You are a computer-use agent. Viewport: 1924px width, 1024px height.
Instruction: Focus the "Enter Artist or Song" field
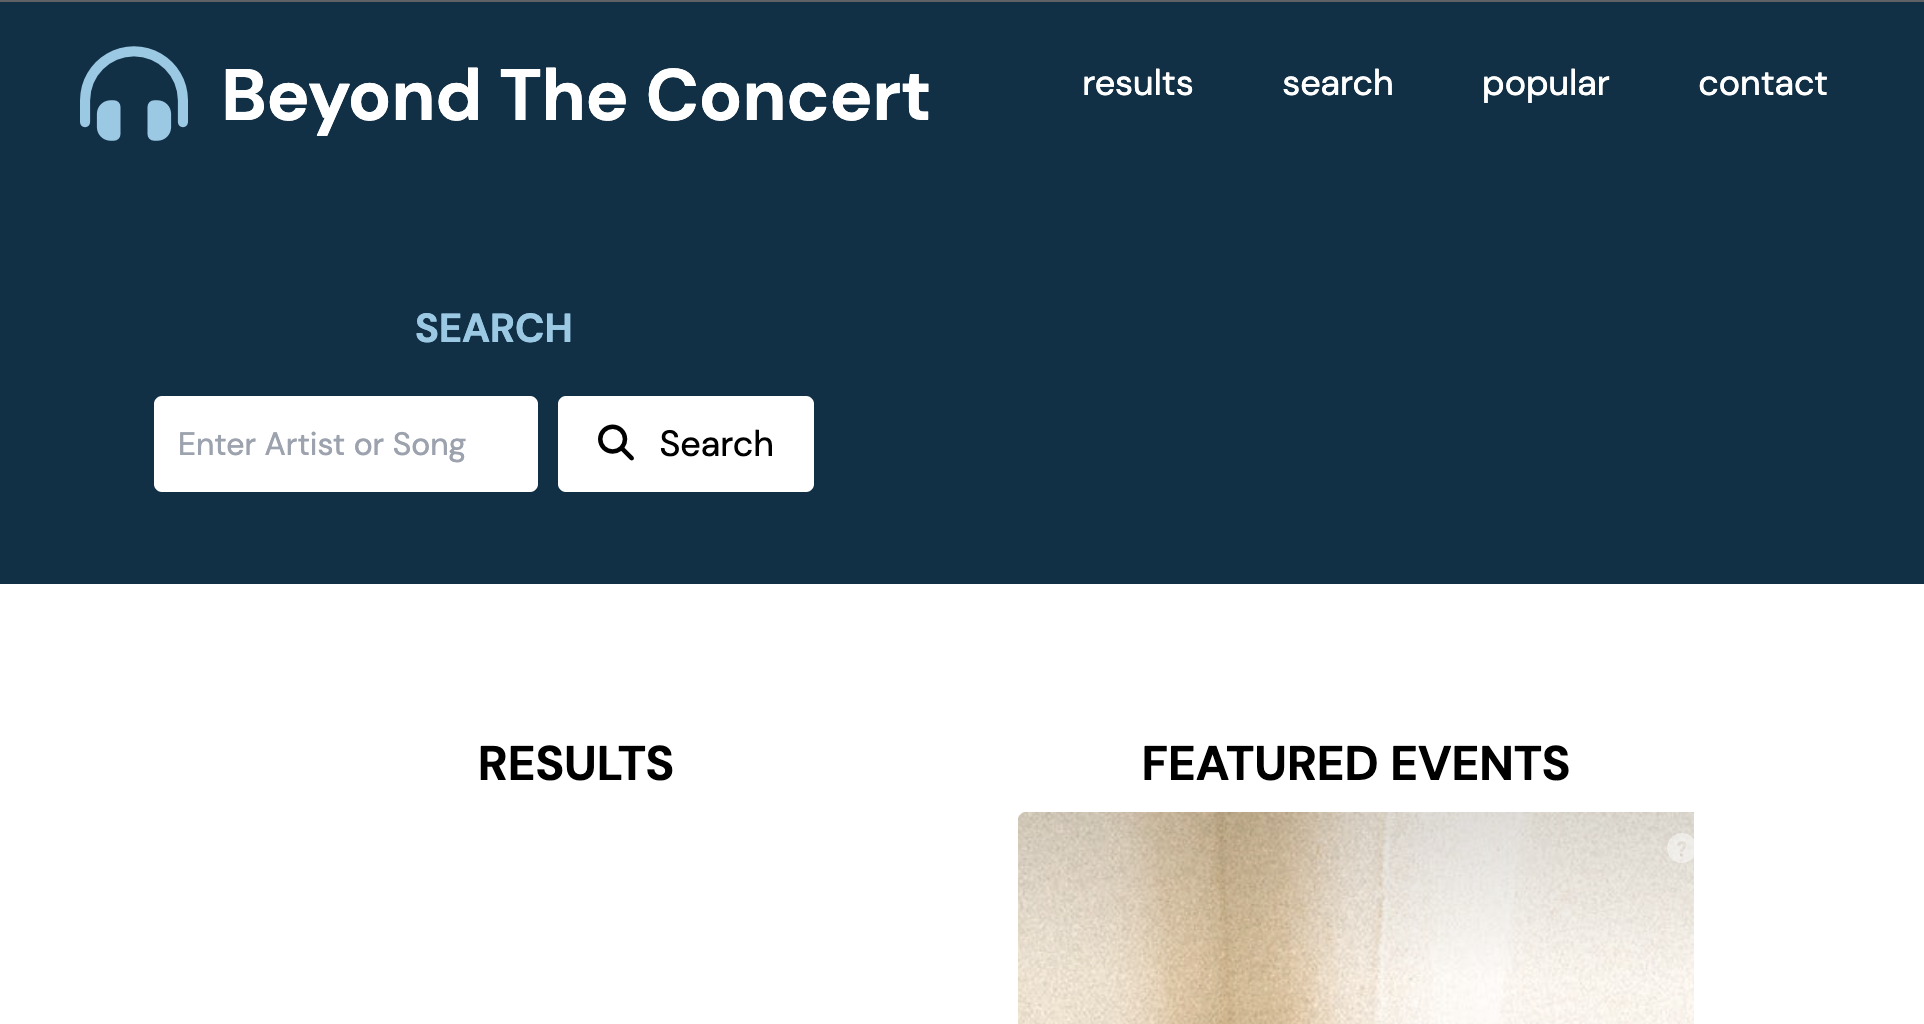click(x=345, y=443)
